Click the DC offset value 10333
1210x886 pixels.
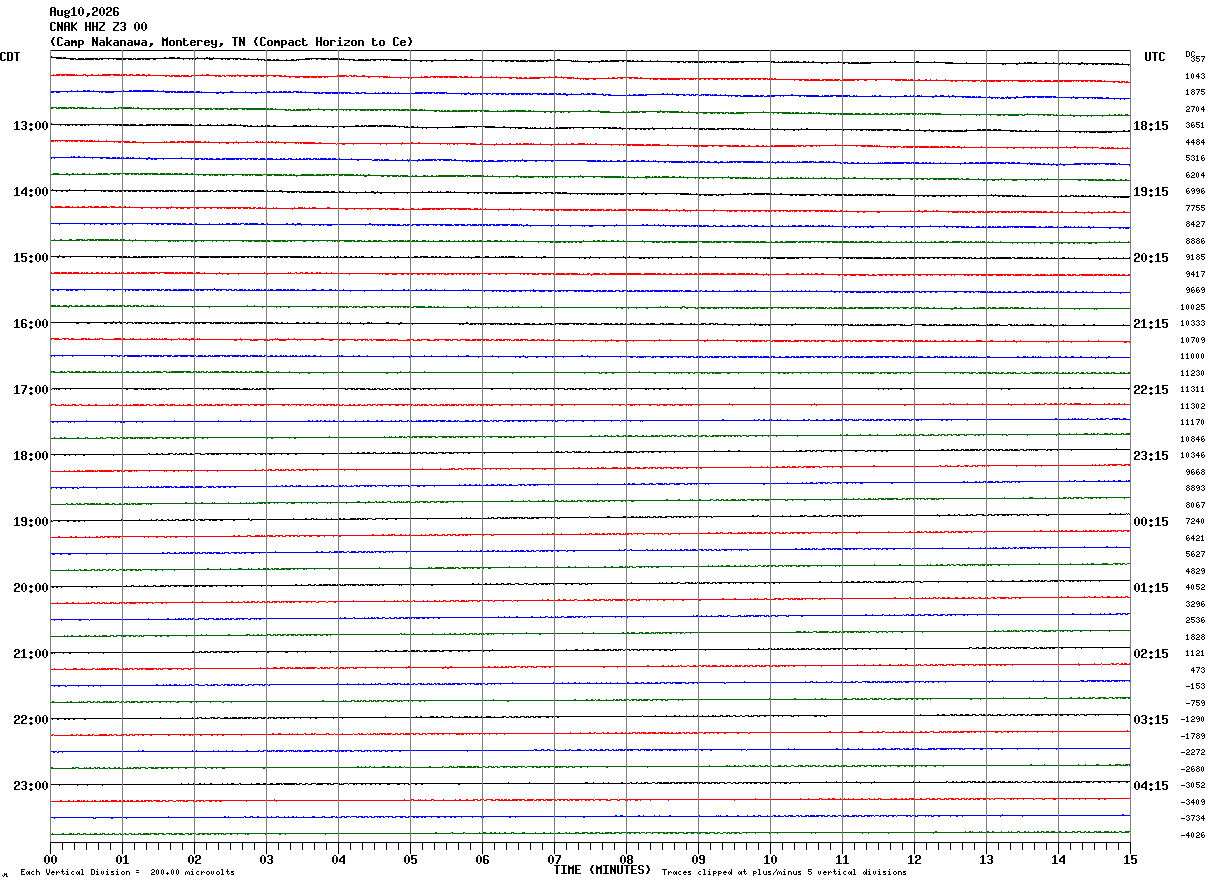pos(1193,324)
